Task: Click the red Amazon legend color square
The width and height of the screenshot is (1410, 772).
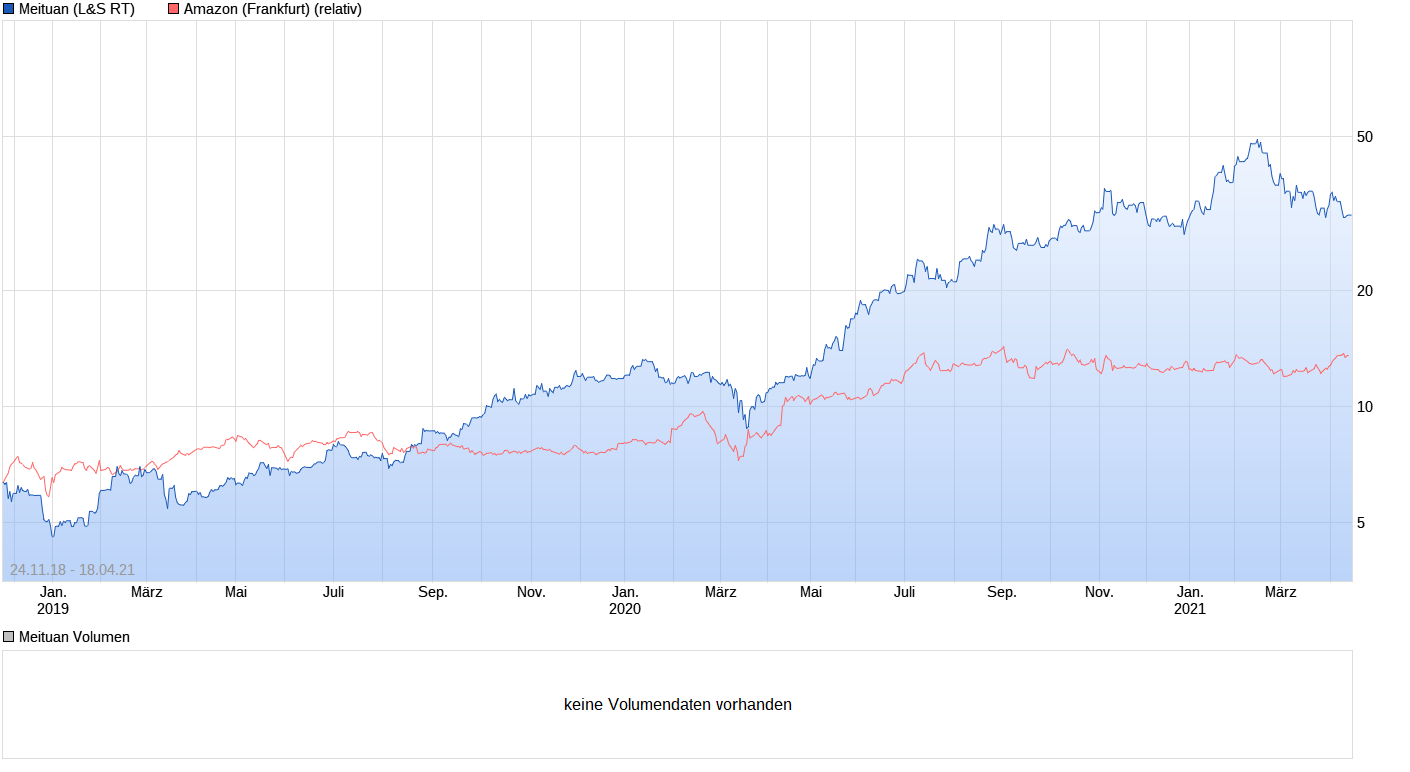Action: [x=174, y=9]
